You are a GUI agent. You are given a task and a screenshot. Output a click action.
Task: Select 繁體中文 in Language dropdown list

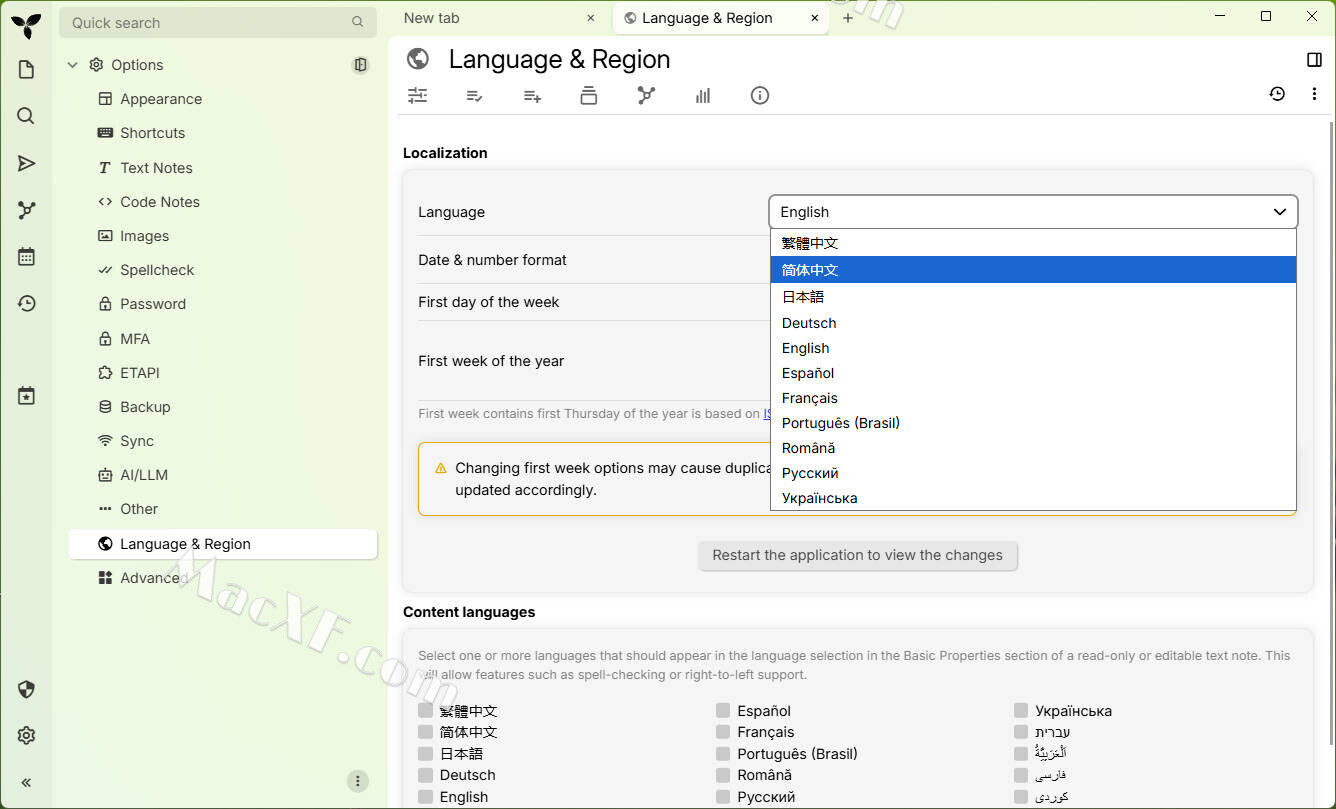tap(1033, 243)
